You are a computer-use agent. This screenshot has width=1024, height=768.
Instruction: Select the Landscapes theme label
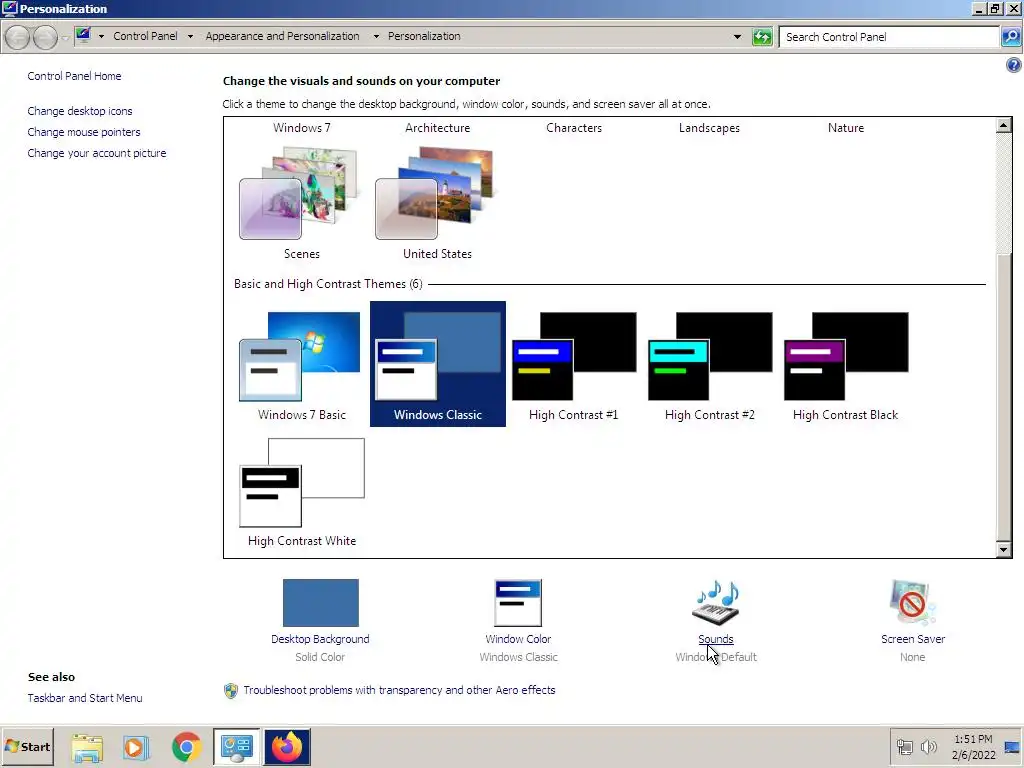[x=709, y=128]
